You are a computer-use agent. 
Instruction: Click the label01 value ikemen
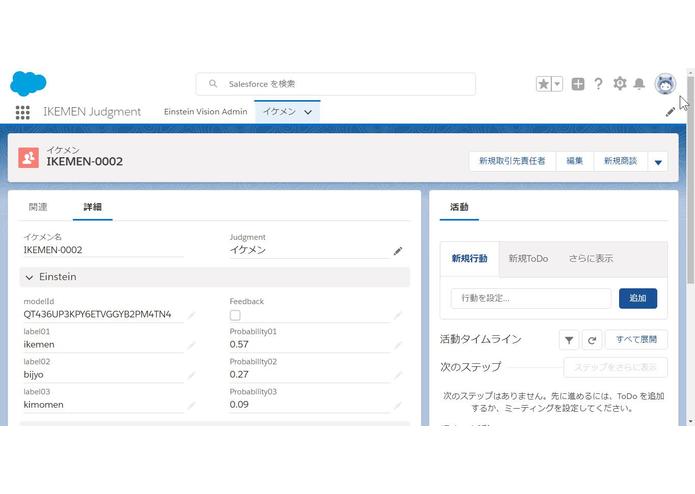coord(39,344)
